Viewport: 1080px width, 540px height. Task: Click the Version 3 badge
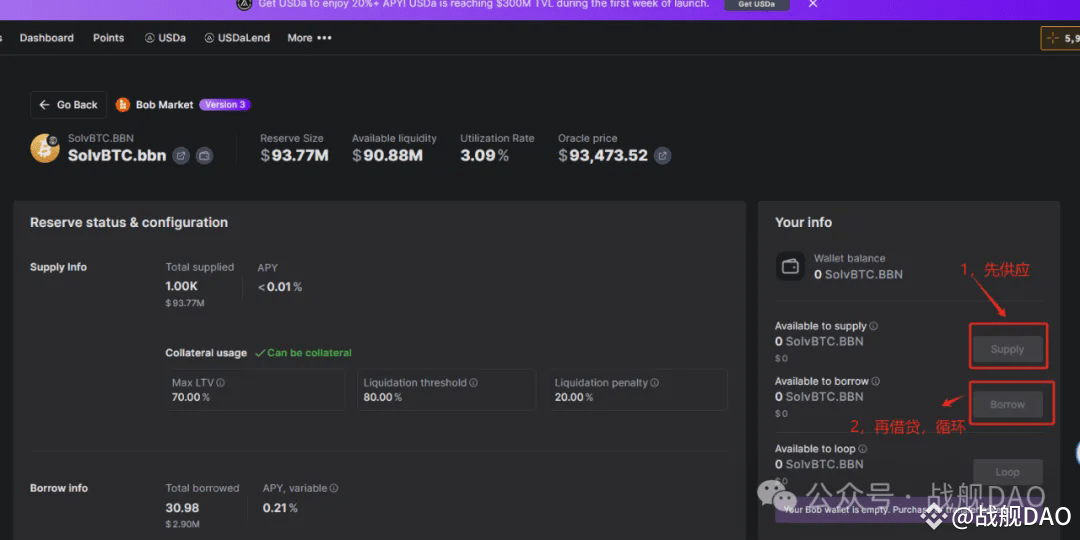click(225, 105)
